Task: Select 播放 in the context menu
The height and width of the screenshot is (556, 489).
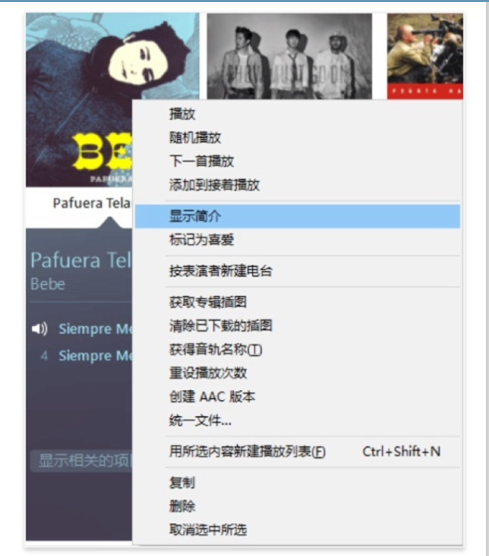Action: point(298,114)
